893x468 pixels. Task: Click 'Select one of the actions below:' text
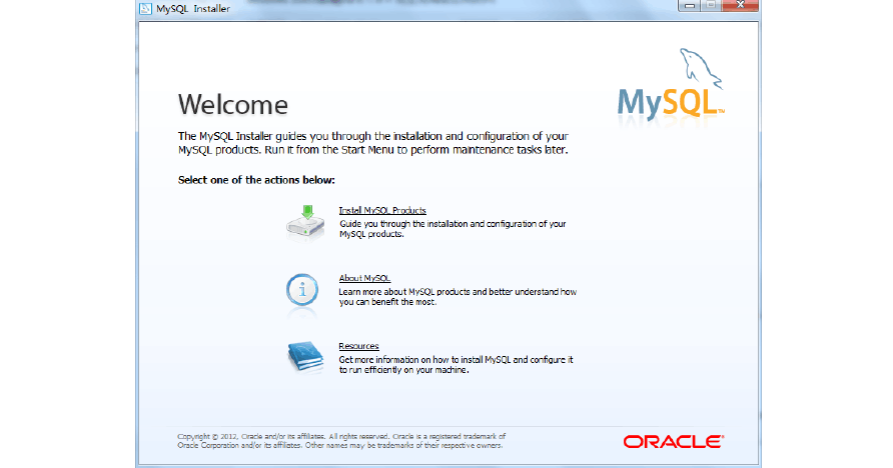tap(256, 180)
